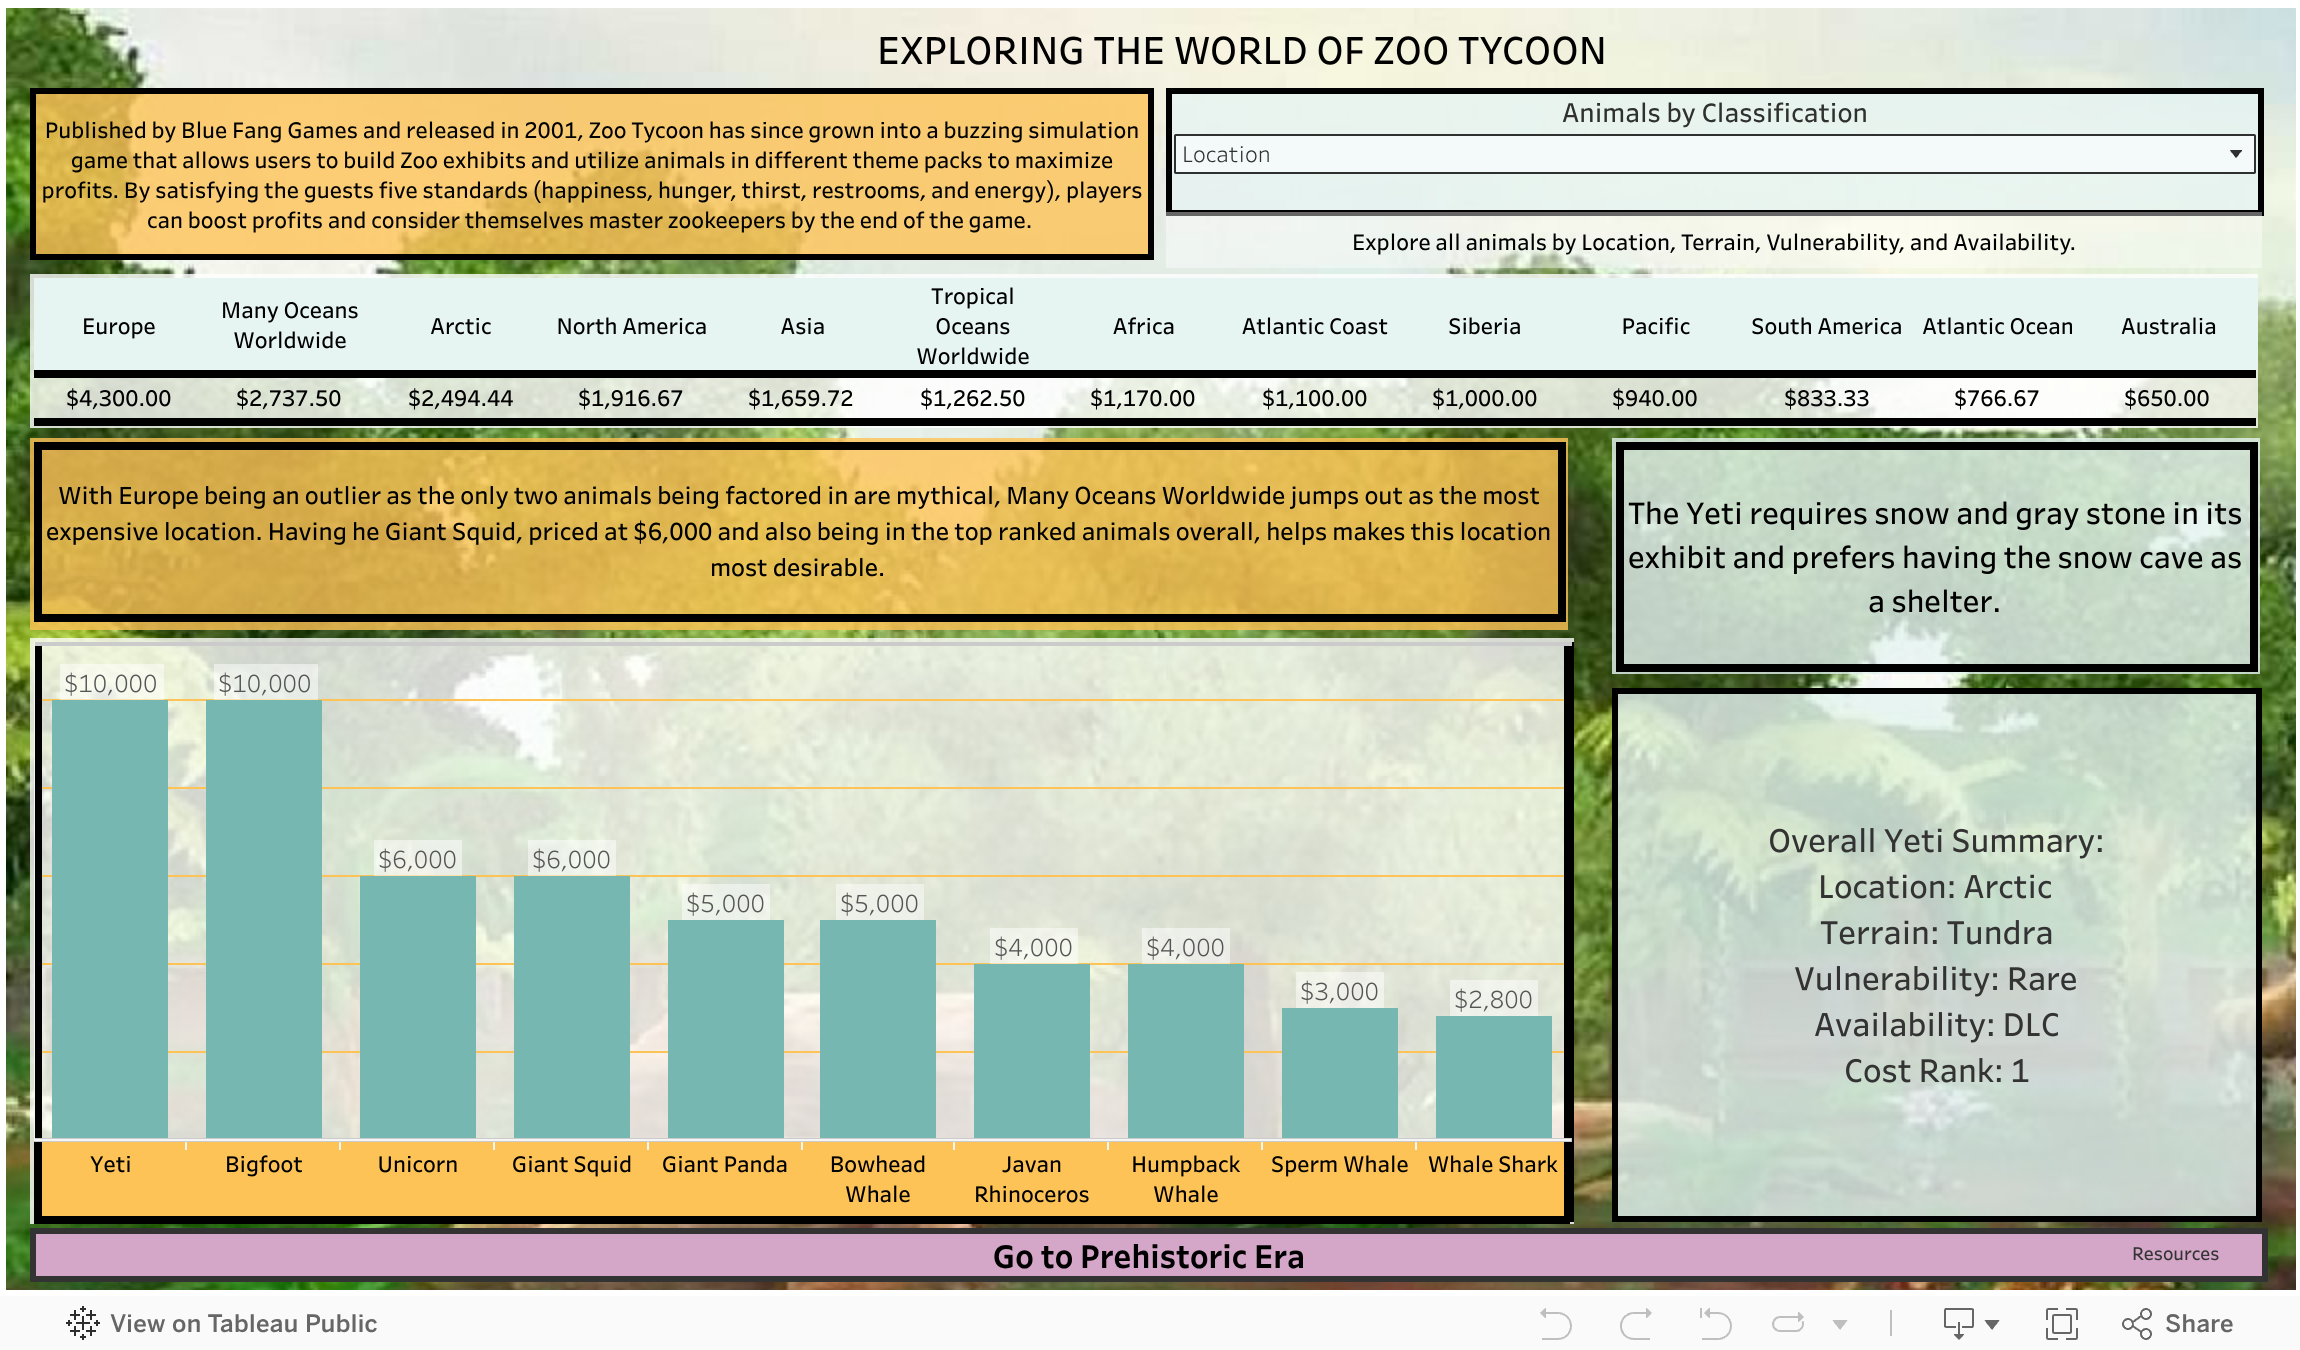Enter full screen using the toggle icon
The image size is (2300, 1350).
[2064, 1323]
